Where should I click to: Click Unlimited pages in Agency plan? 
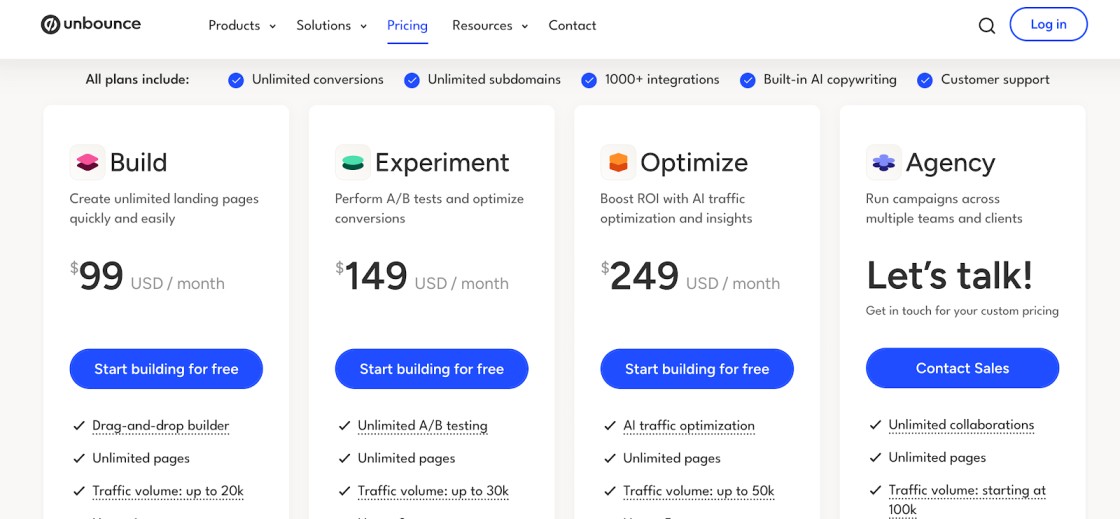coord(937,458)
